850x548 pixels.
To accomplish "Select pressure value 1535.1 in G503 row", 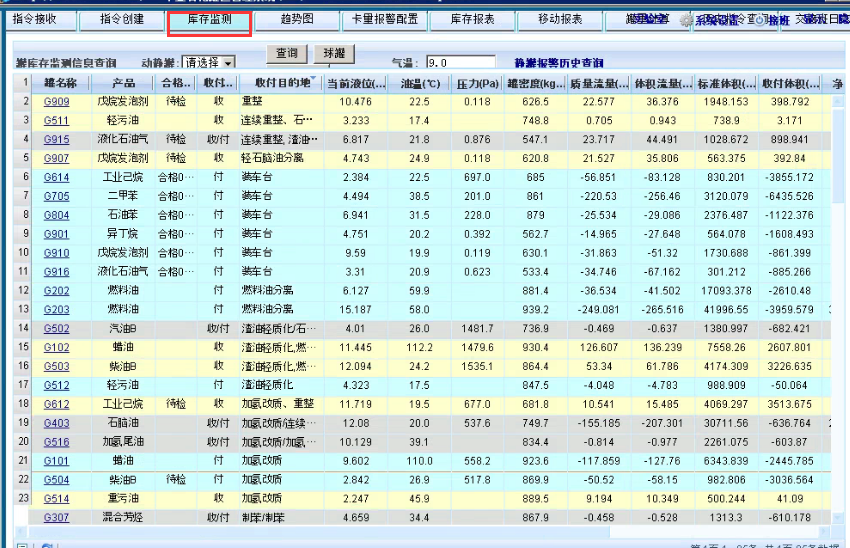I will pyautogui.click(x=477, y=367).
